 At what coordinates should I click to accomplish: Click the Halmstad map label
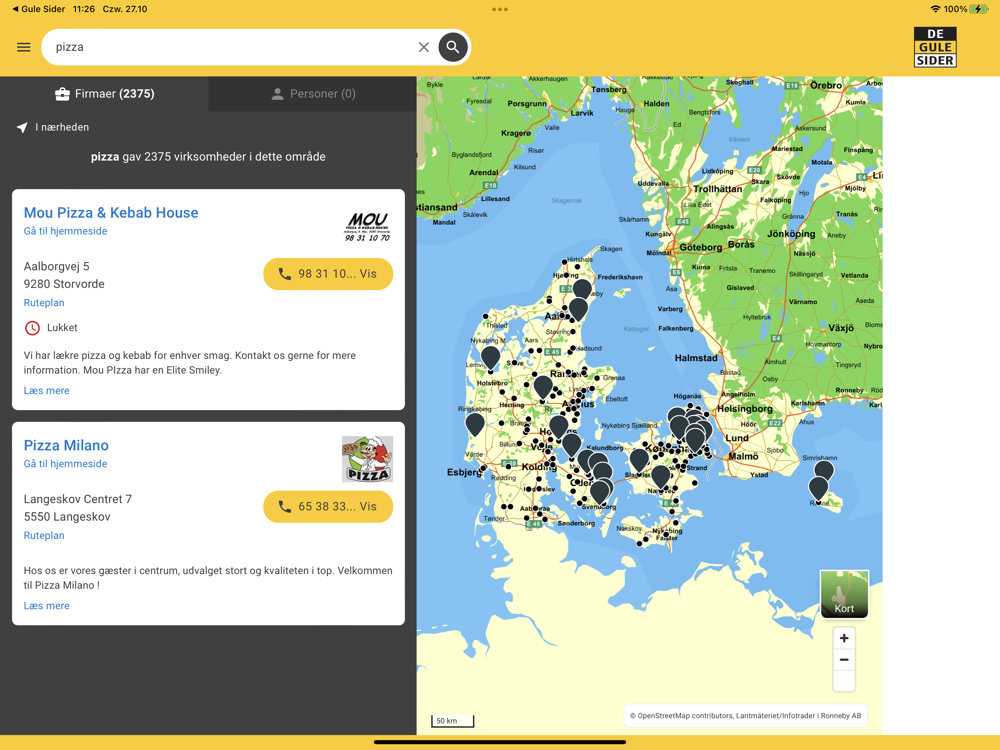(x=696, y=358)
